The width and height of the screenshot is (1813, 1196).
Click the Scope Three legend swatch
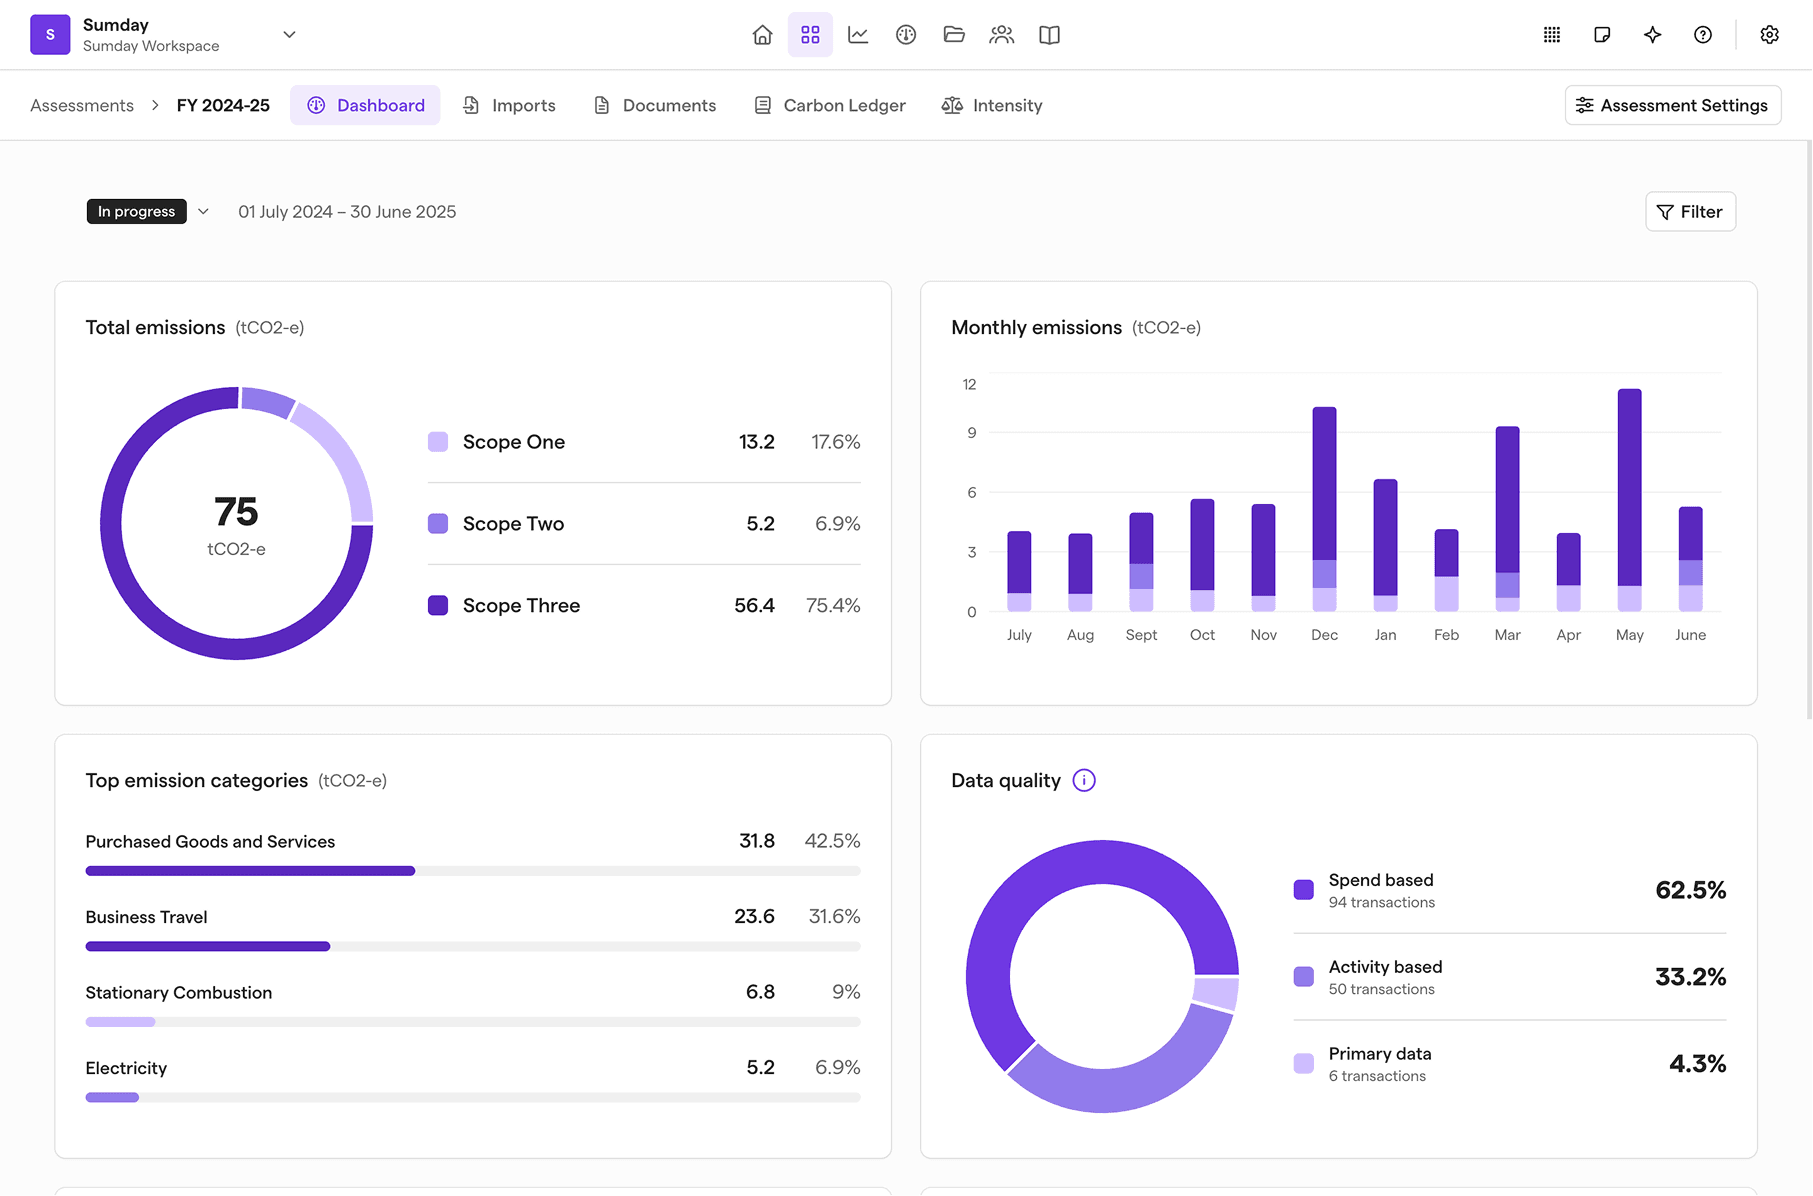[438, 605]
